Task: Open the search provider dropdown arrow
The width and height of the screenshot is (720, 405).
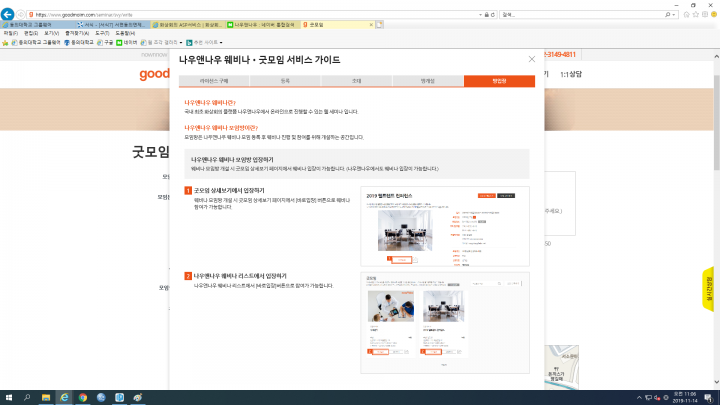Action: (674, 15)
